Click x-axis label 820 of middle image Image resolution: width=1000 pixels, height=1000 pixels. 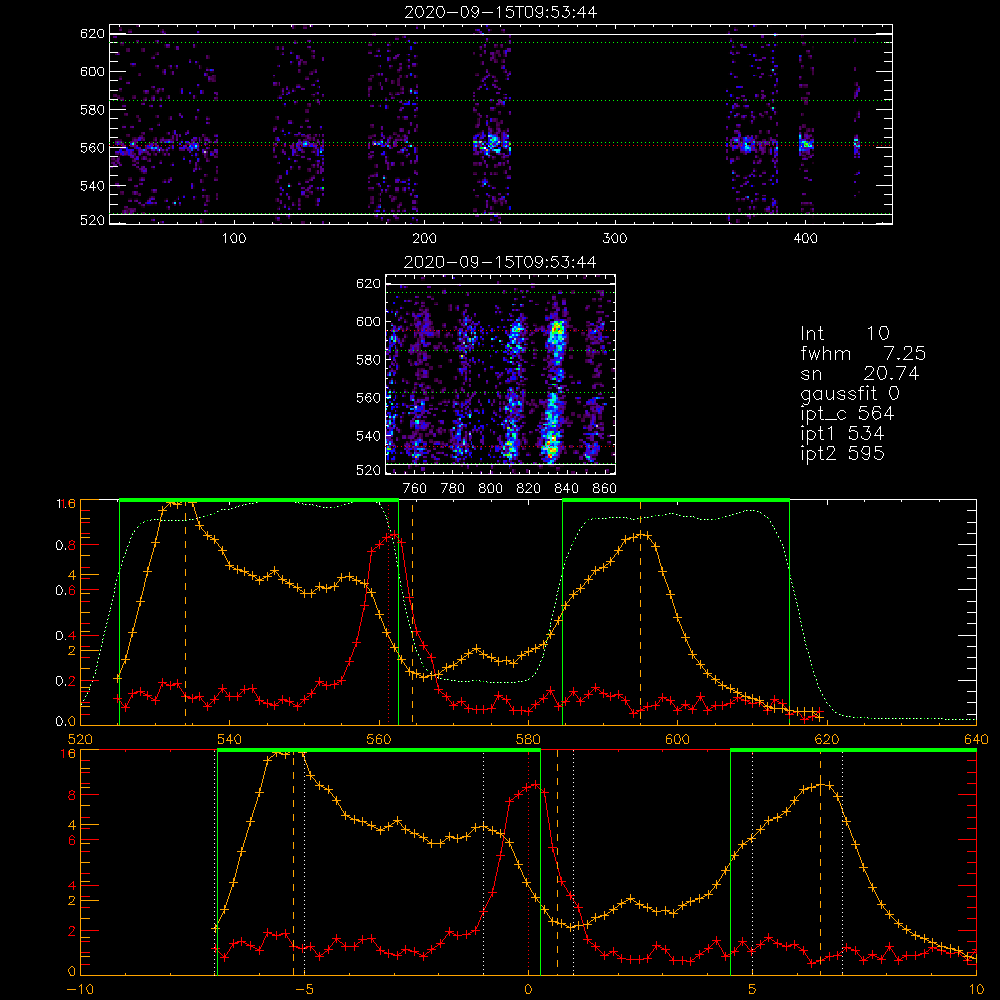tap(529, 489)
